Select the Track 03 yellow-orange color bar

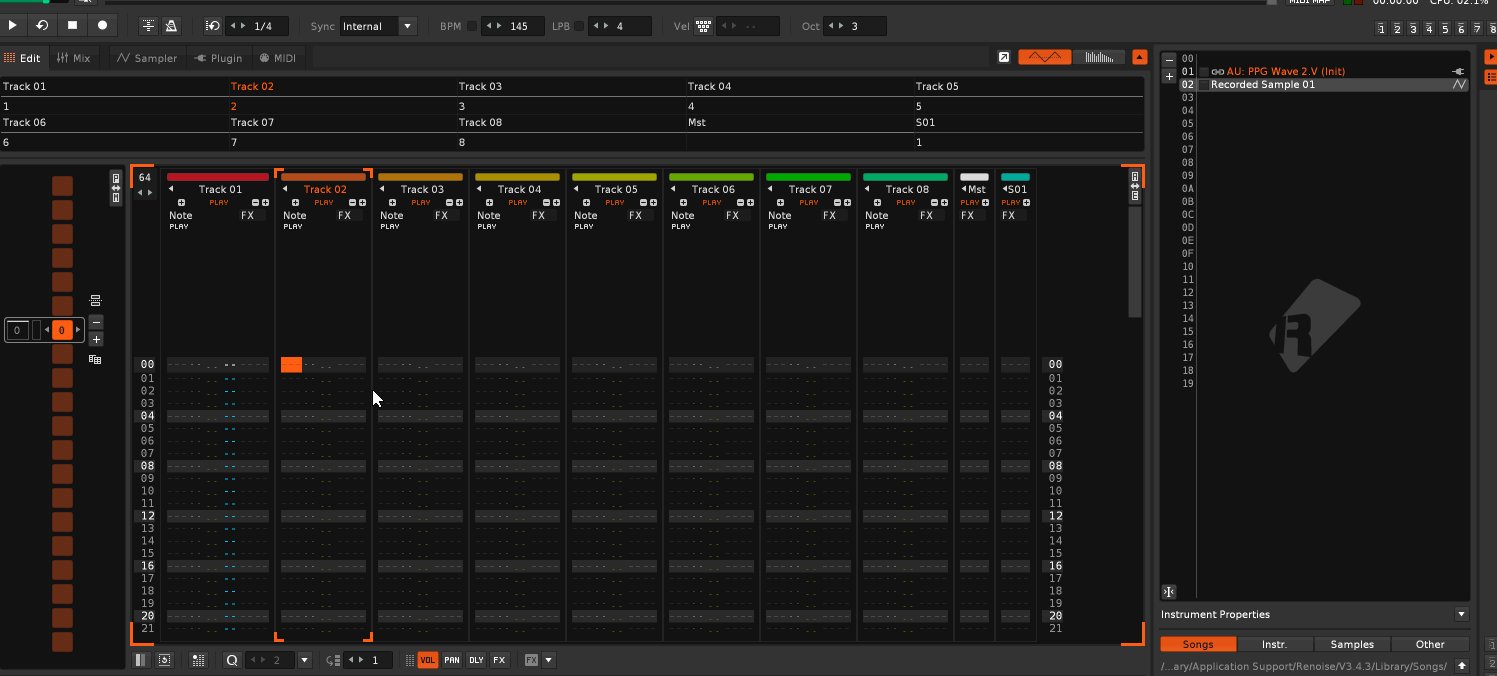pyautogui.click(x=420, y=177)
